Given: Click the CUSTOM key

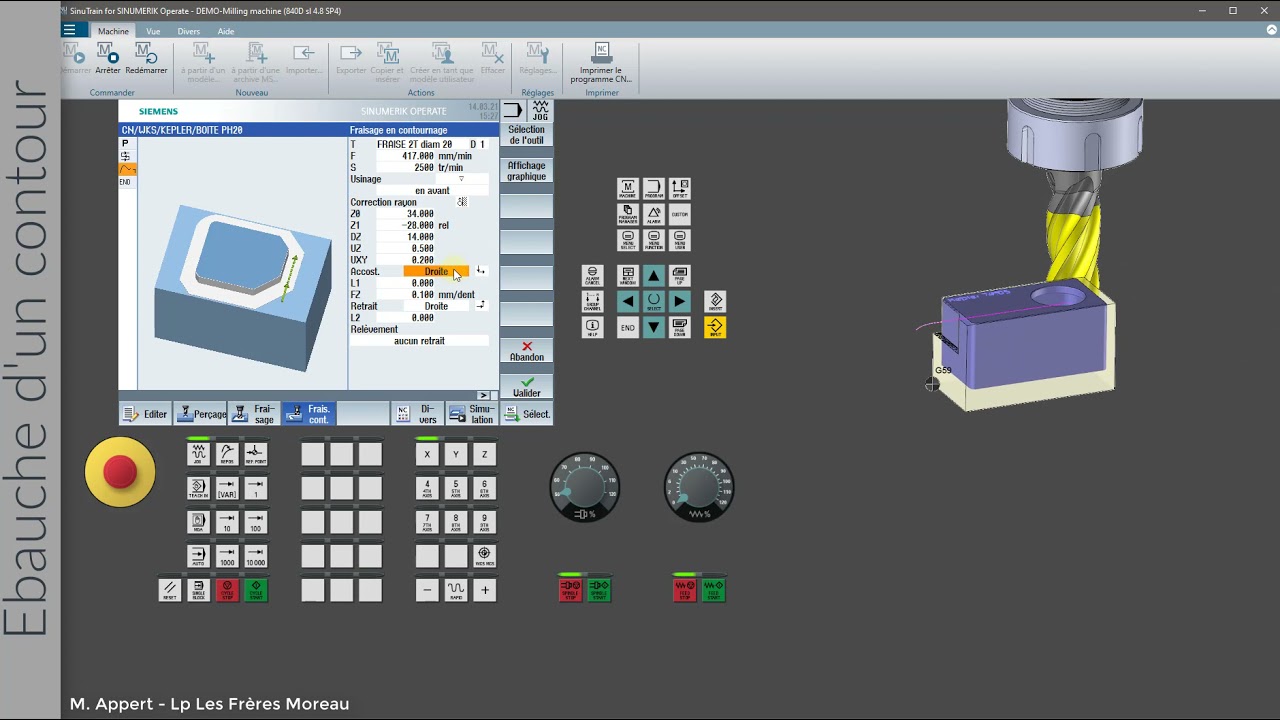Looking at the screenshot, I should pos(680,214).
